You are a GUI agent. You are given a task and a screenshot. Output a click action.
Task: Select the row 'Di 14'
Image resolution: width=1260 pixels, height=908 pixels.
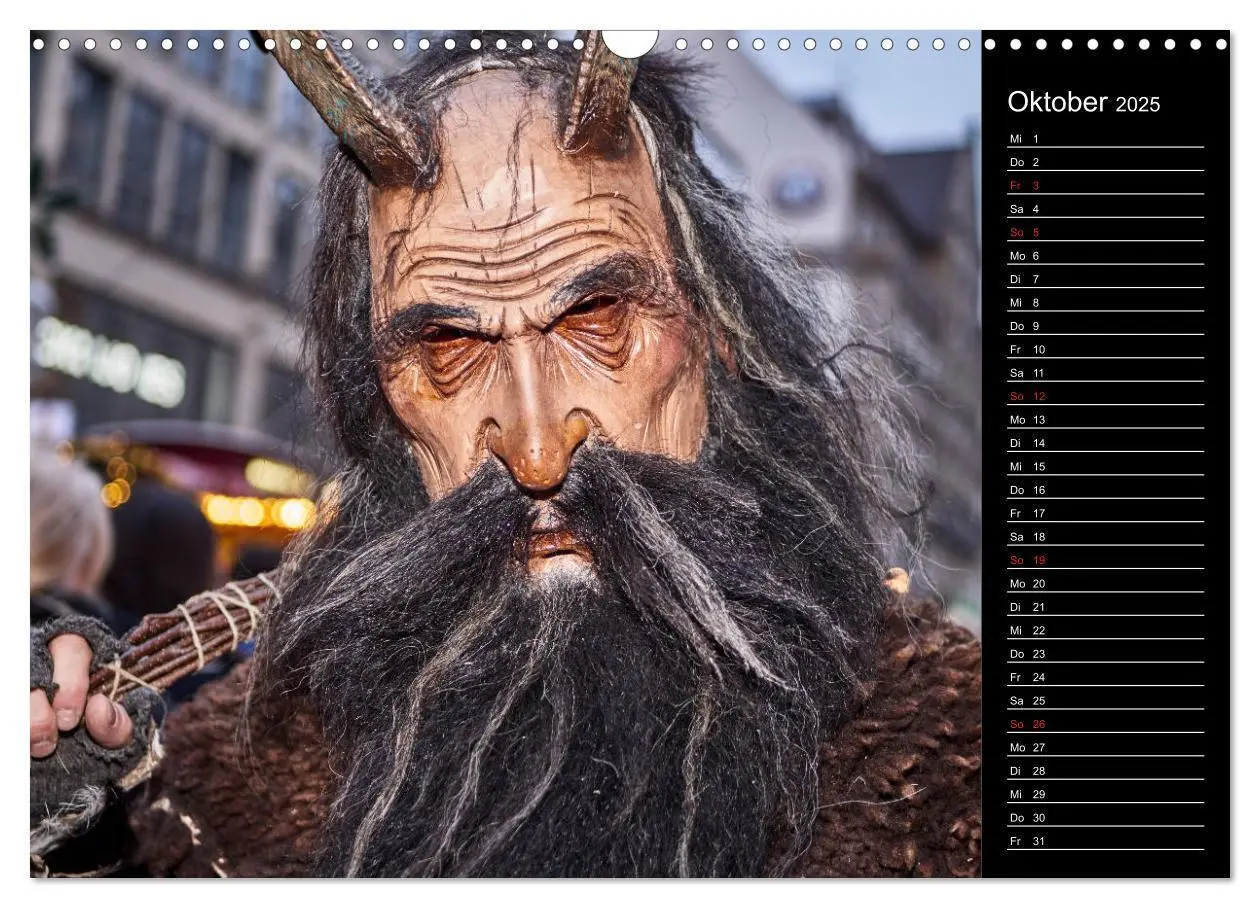point(1105,443)
